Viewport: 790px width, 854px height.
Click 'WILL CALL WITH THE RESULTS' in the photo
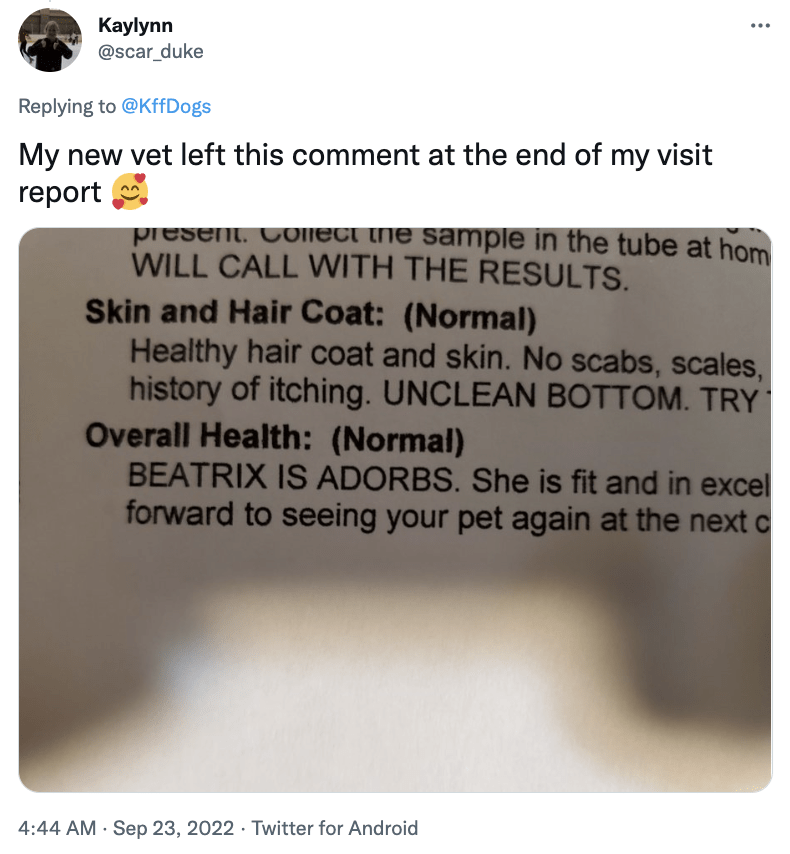pyautogui.click(x=380, y=271)
